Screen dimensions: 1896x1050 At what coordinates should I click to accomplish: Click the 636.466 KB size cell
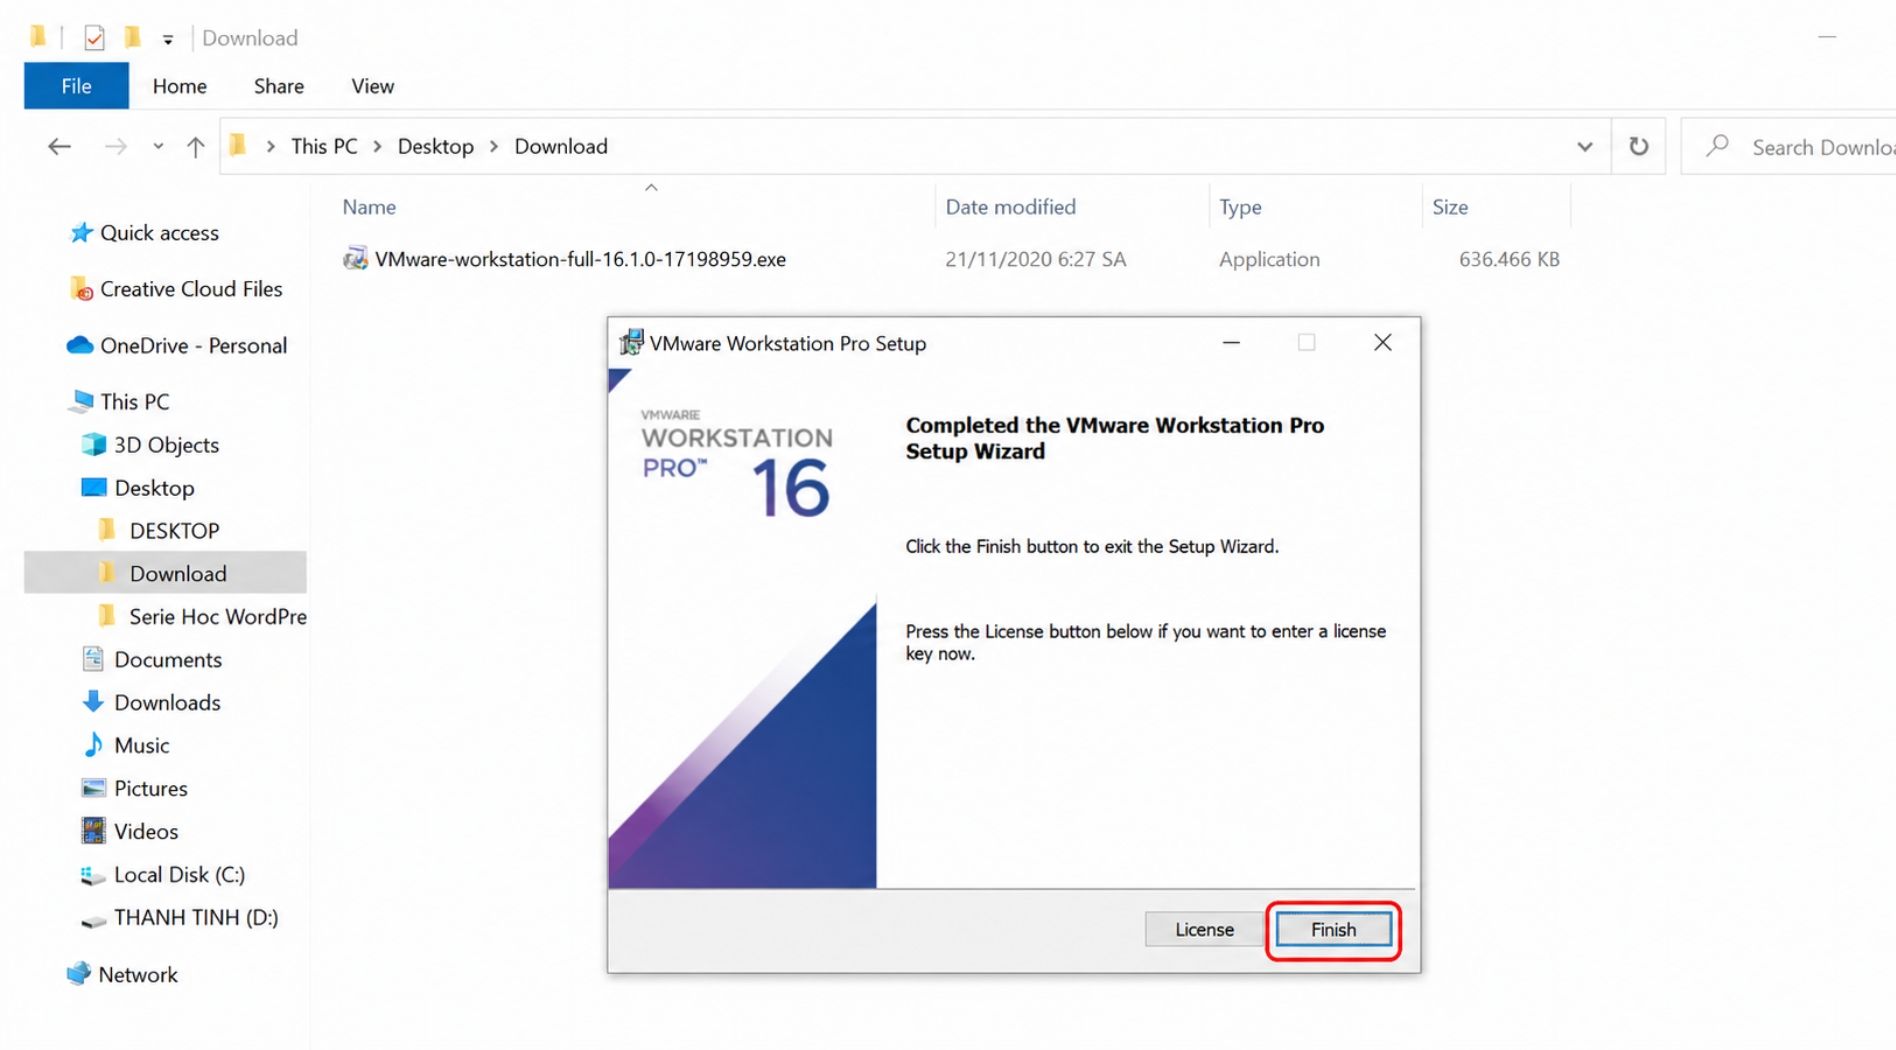(1509, 259)
